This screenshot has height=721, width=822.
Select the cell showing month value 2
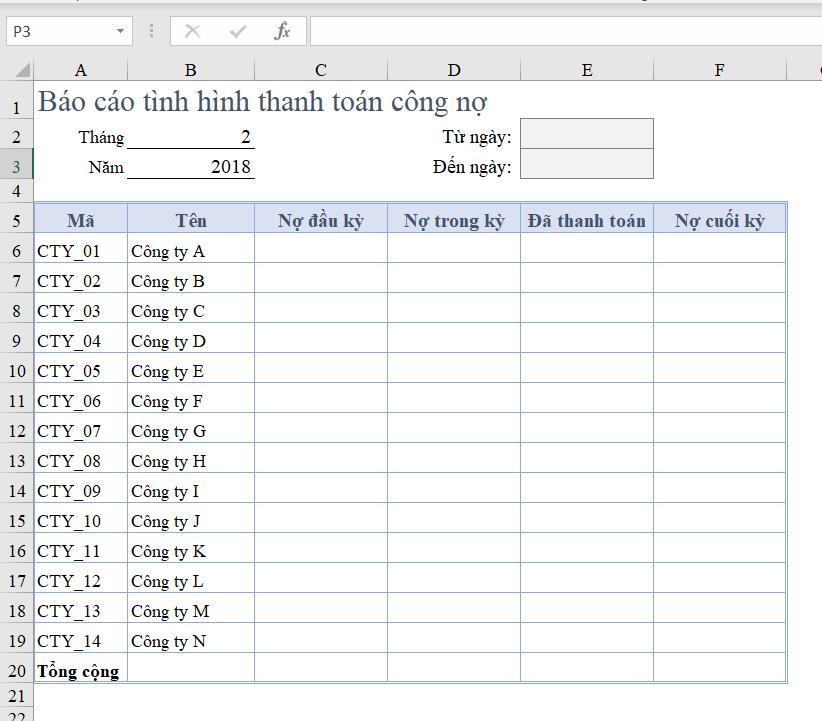(190, 137)
